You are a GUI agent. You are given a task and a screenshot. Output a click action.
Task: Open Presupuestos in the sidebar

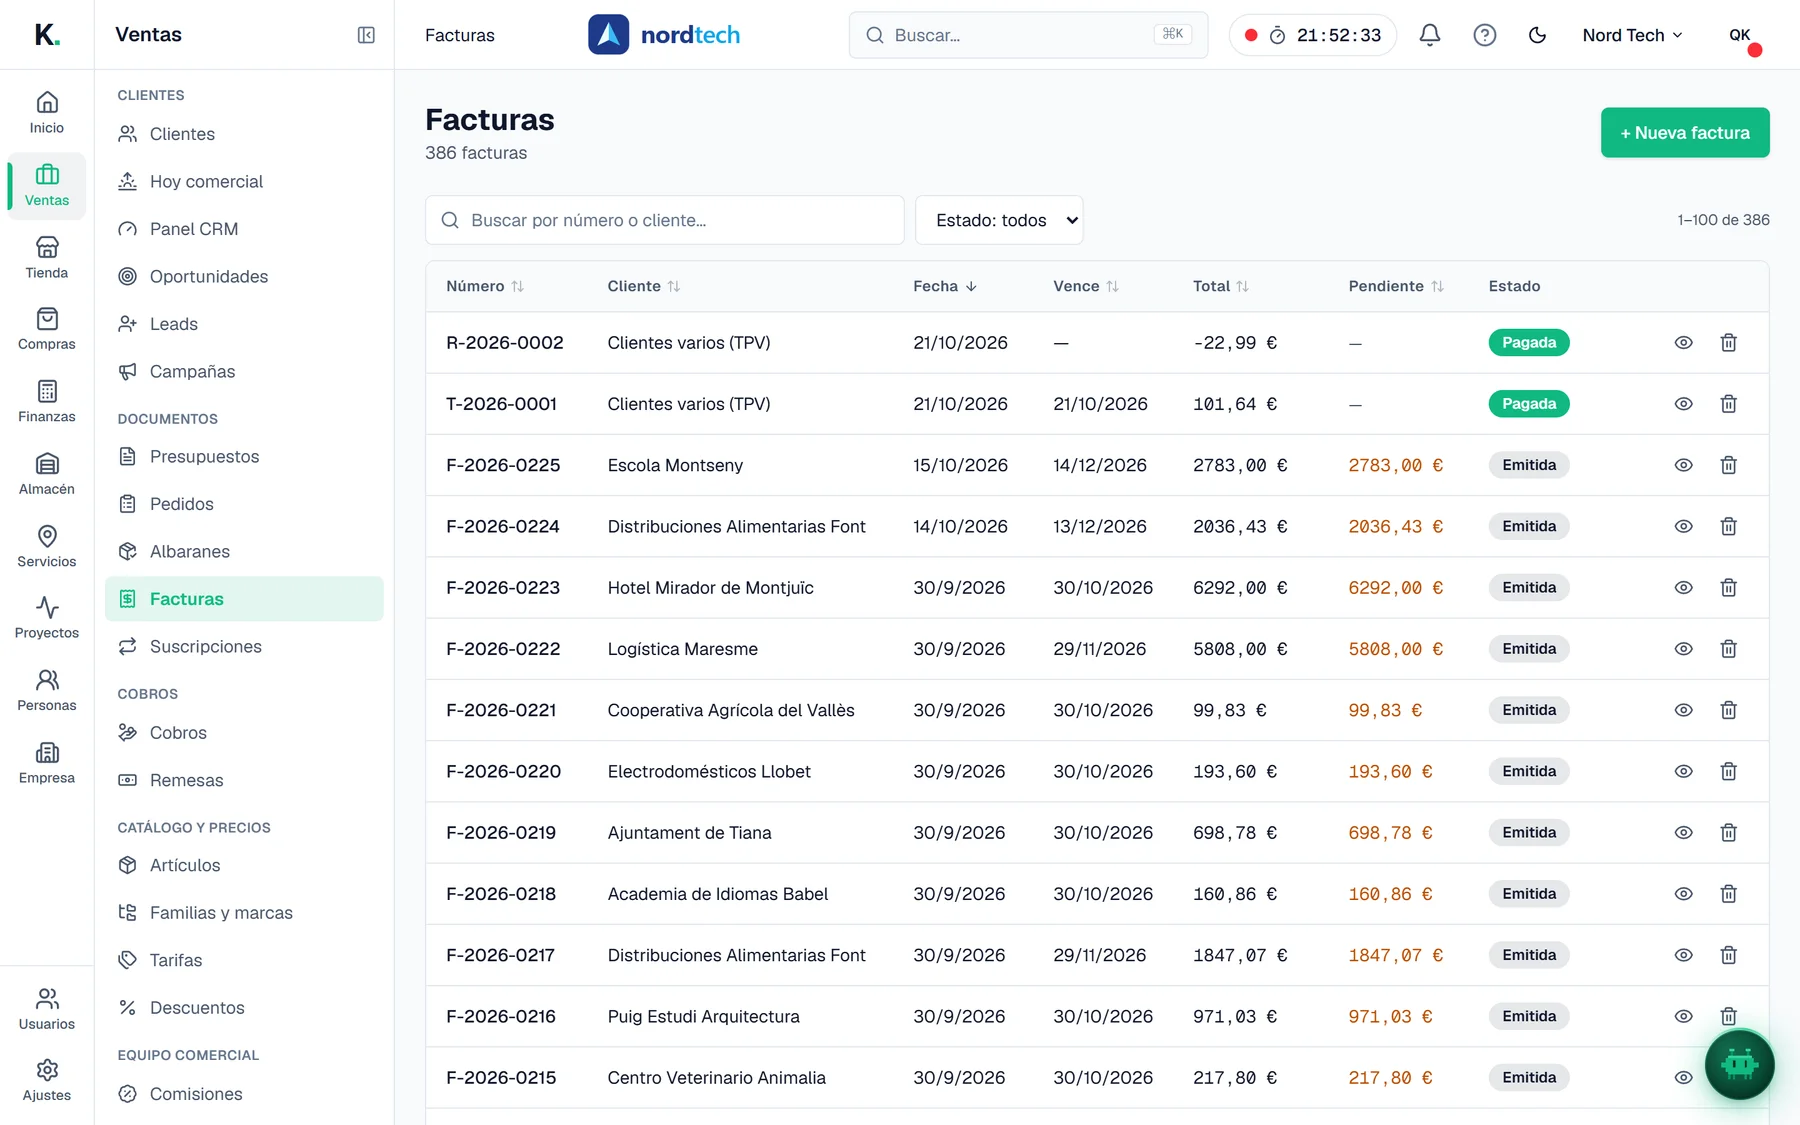pos(244,457)
